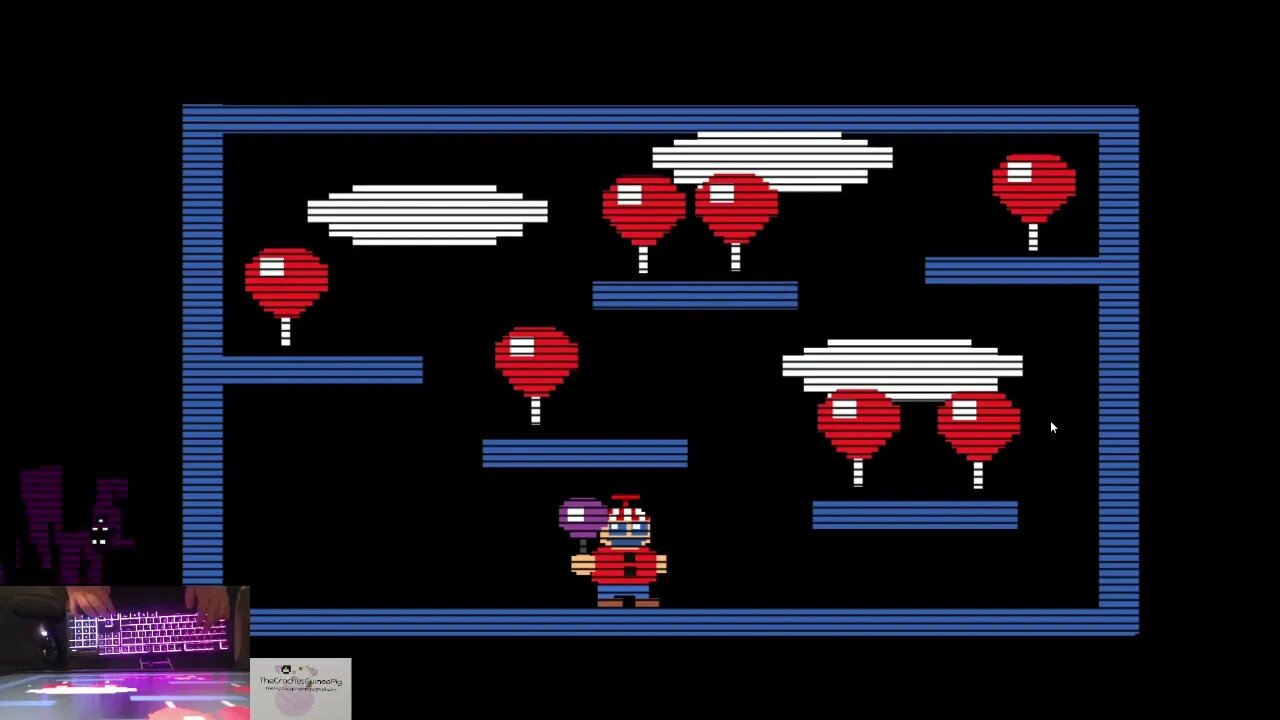
Task: Grab the left balloon under the lower-right cloud
Action: 858,438
